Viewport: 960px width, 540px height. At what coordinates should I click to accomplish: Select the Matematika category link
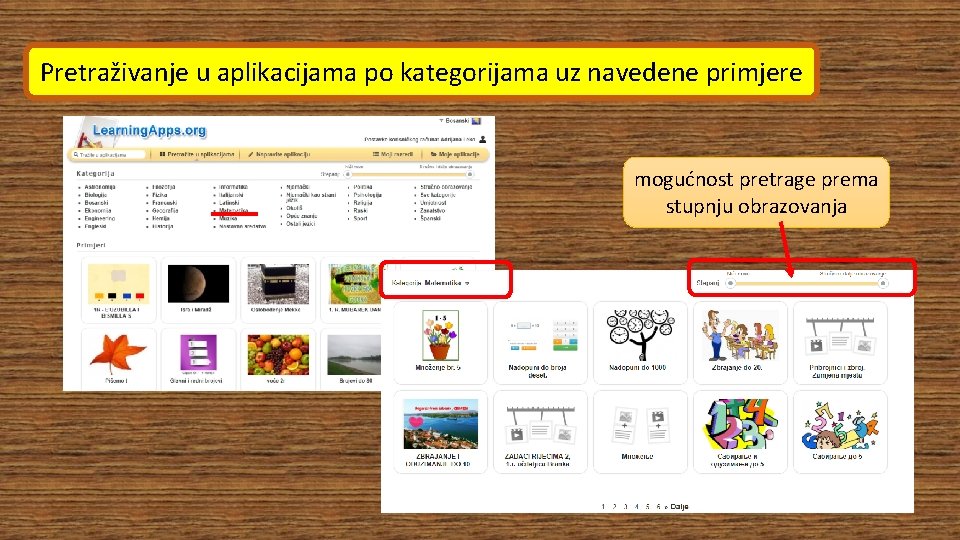coord(234,210)
